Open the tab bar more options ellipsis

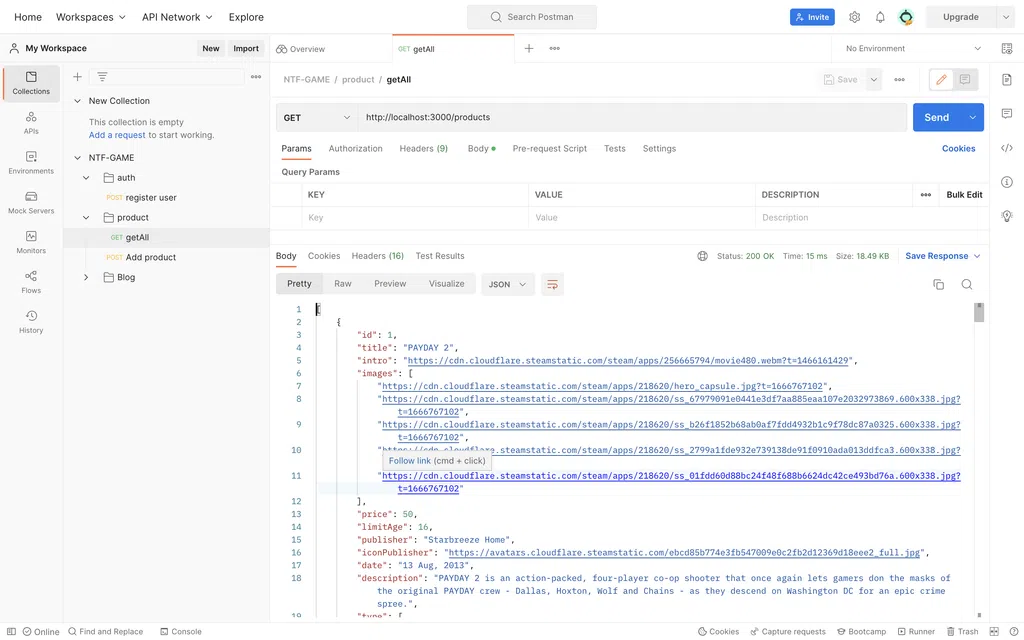tap(554, 48)
